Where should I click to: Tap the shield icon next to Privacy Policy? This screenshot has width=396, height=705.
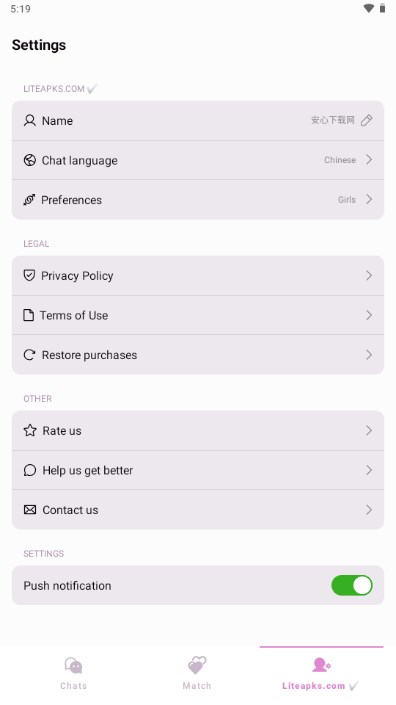point(29,275)
